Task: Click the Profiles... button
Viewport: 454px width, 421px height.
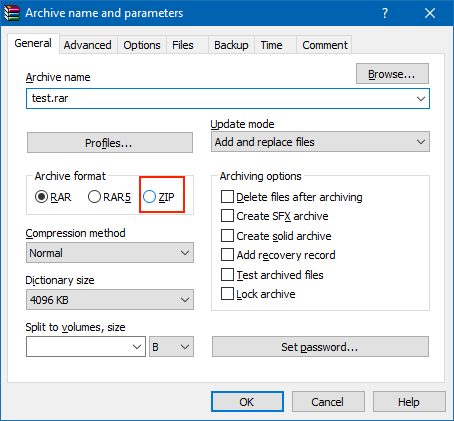Action: pos(110,143)
